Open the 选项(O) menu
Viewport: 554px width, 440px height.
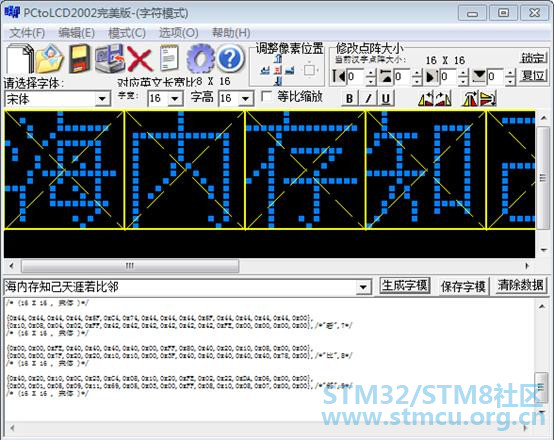pyautogui.click(x=178, y=33)
